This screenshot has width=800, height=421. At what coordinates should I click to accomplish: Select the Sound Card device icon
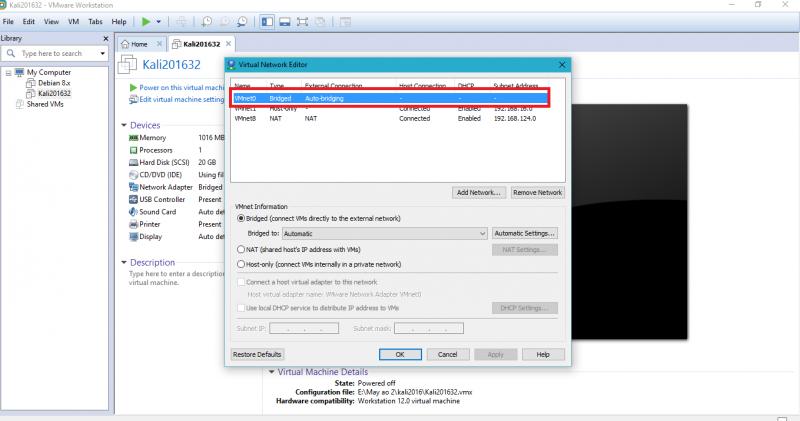click(x=133, y=212)
